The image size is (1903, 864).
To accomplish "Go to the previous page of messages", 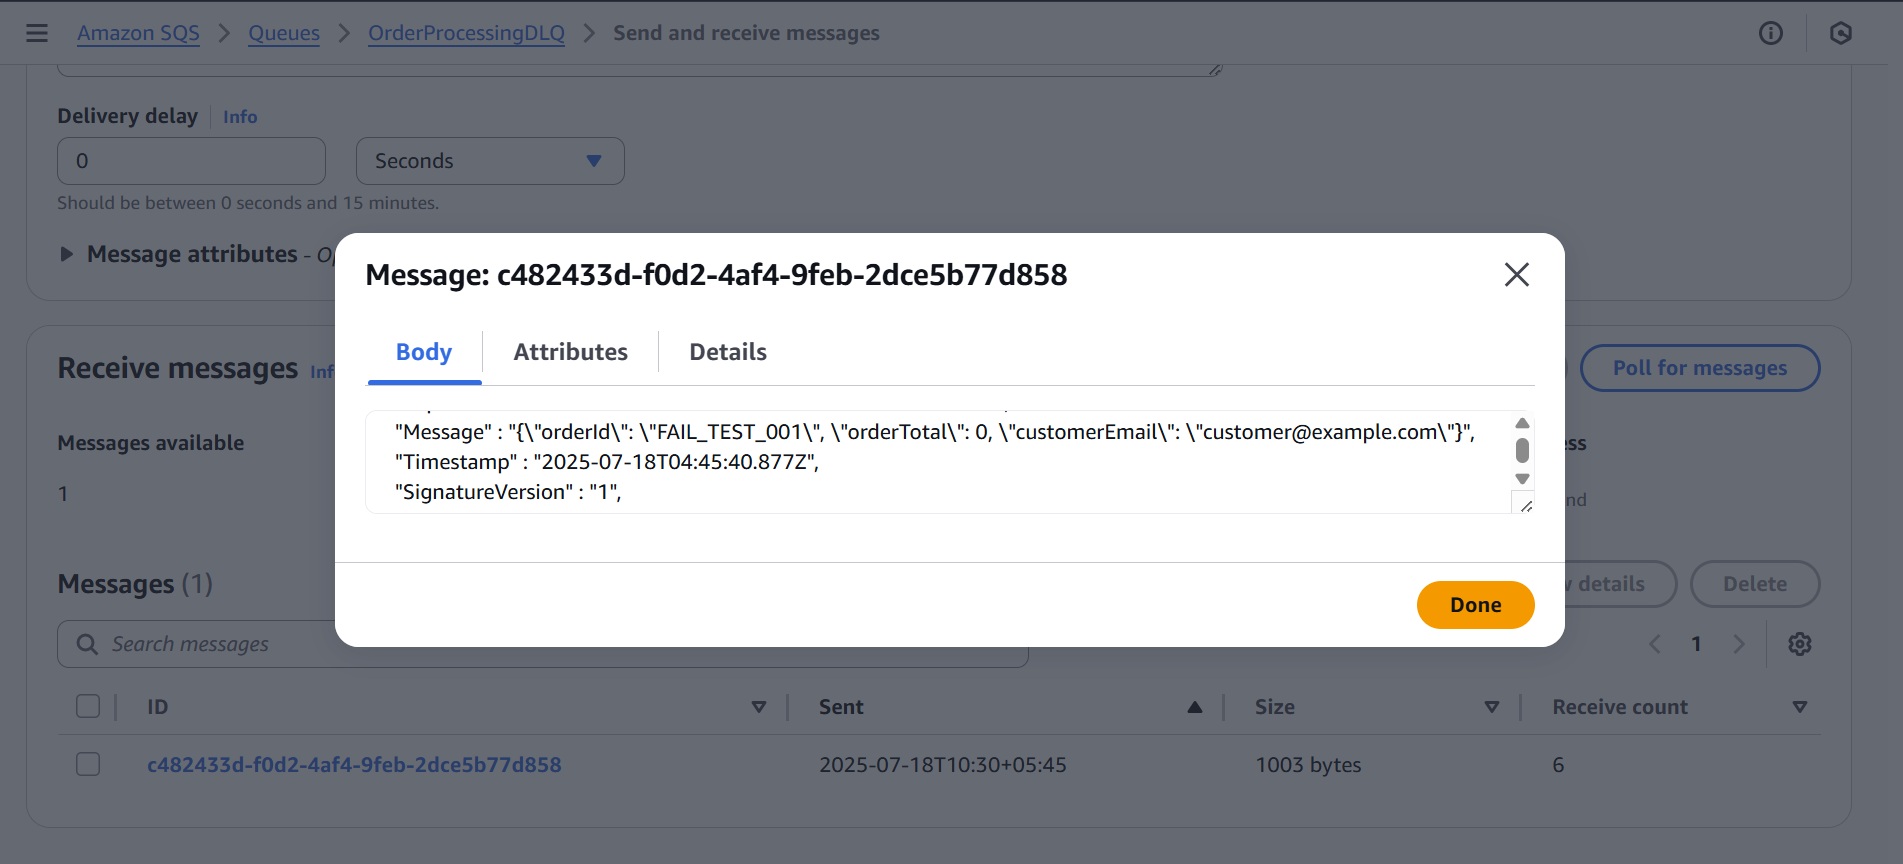I will 1655,643.
